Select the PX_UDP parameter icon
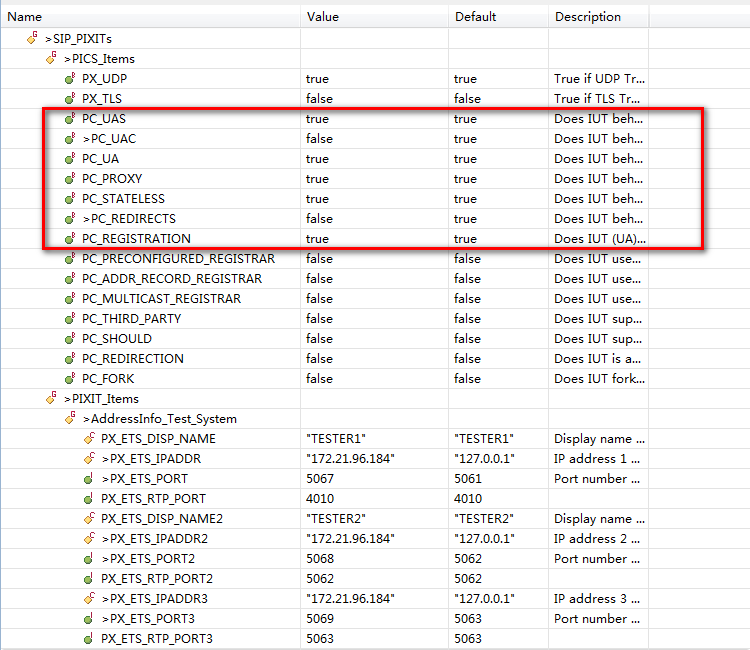750x650 pixels. coord(70,78)
